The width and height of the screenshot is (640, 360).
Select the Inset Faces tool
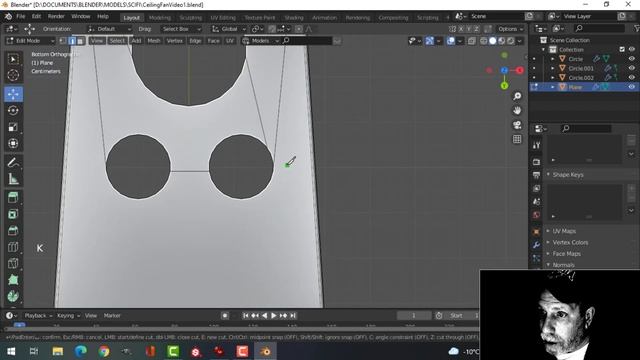(x=13, y=214)
